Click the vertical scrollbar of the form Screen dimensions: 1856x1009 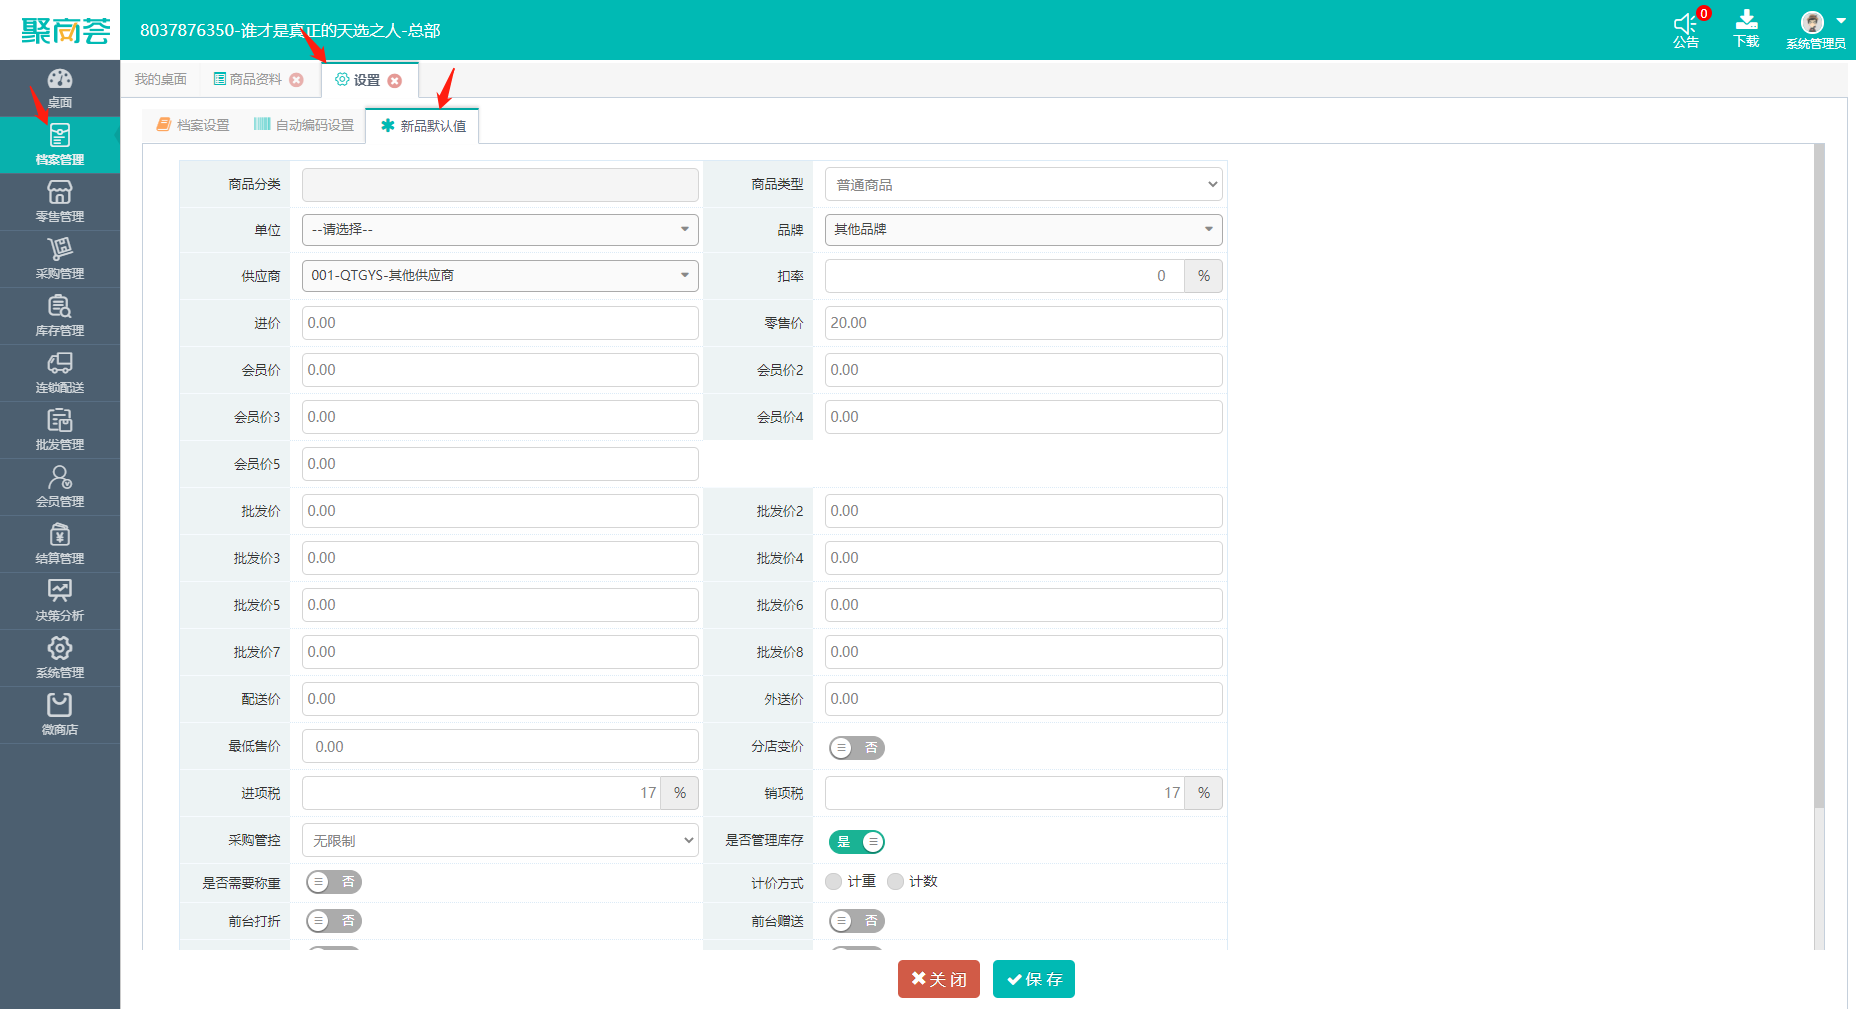1819,475
